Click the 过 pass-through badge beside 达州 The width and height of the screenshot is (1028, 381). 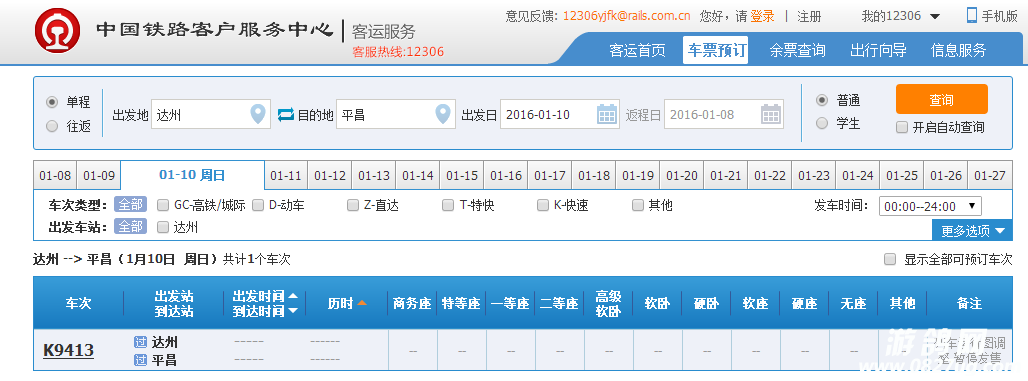(140, 342)
